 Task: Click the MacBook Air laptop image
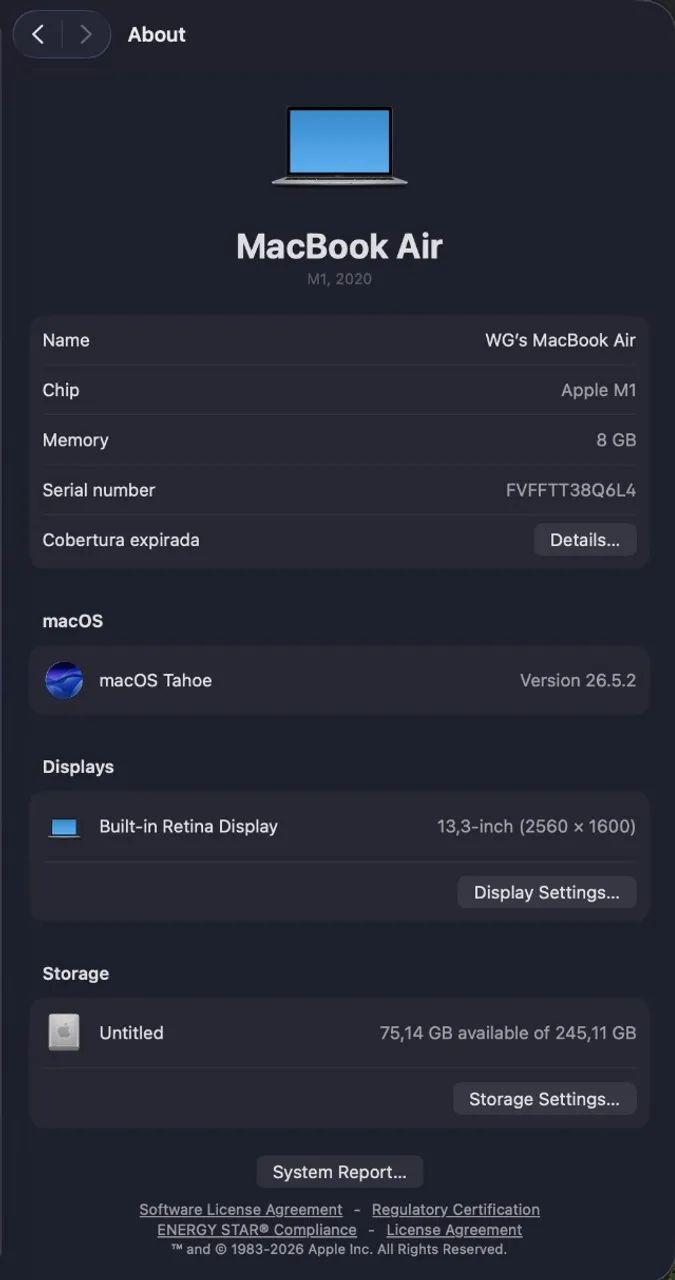pos(339,146)
